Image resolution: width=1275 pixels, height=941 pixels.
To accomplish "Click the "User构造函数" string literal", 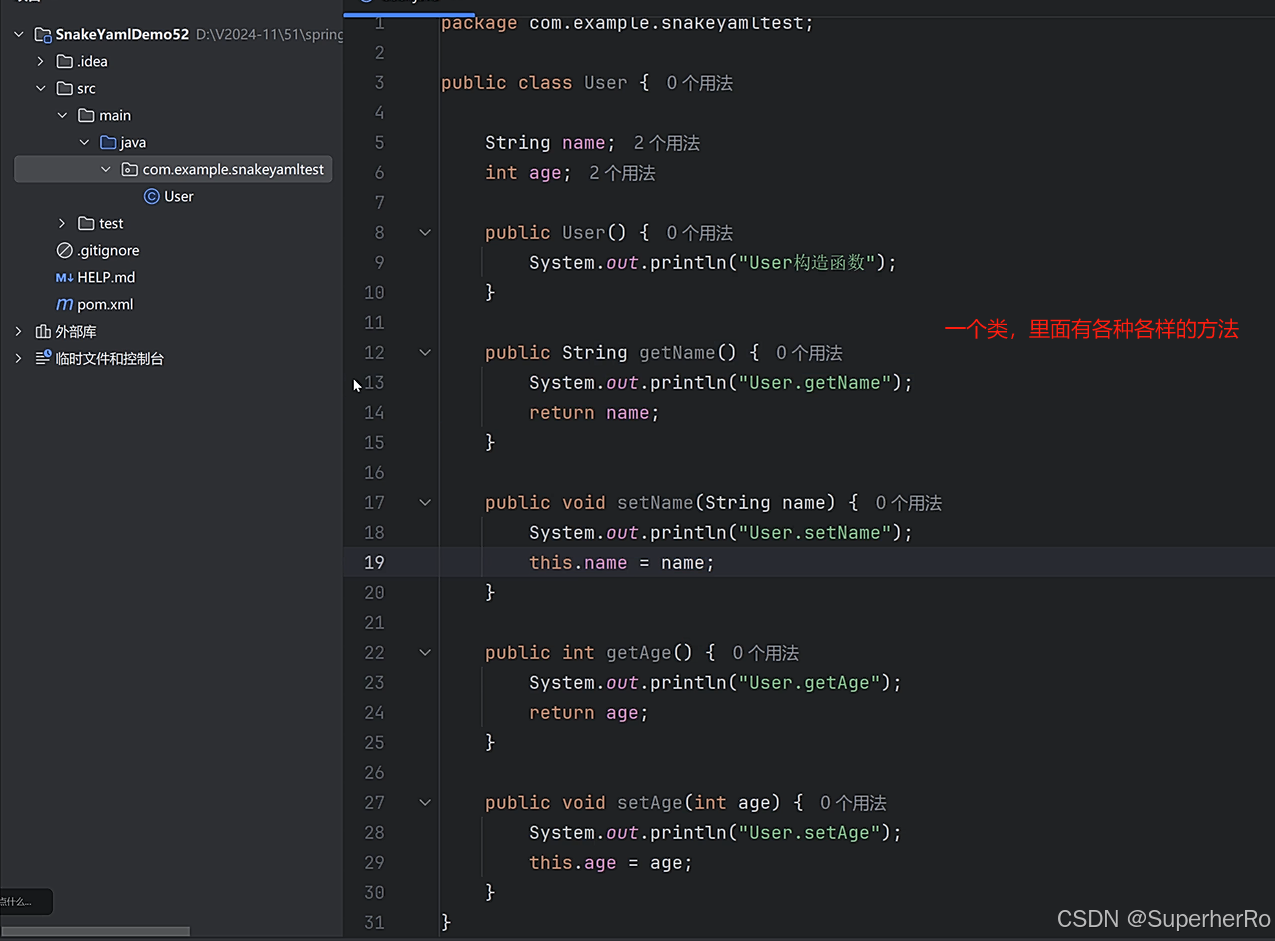I will point(807,262).
